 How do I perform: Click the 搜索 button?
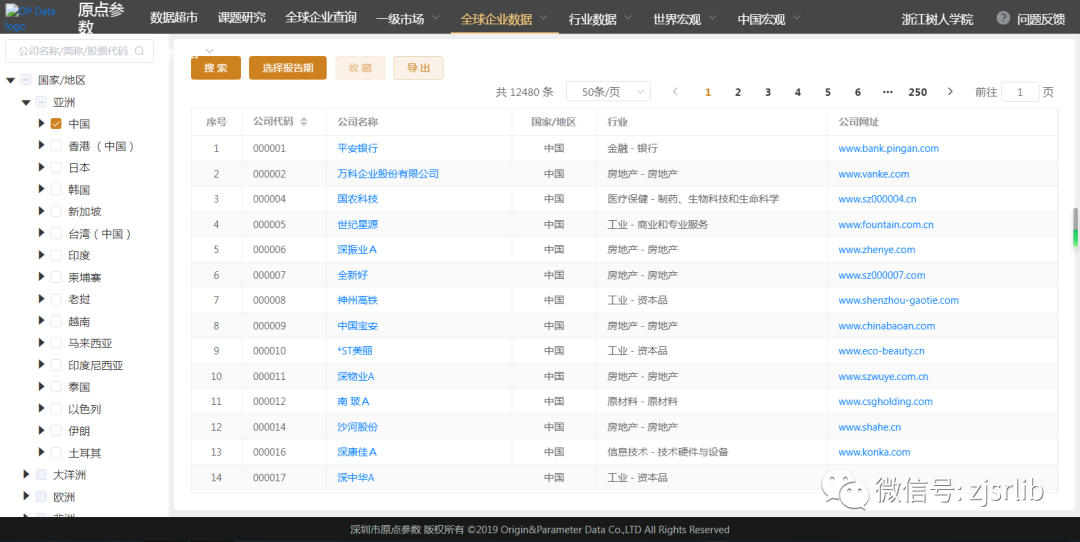[x=216, y=67]
